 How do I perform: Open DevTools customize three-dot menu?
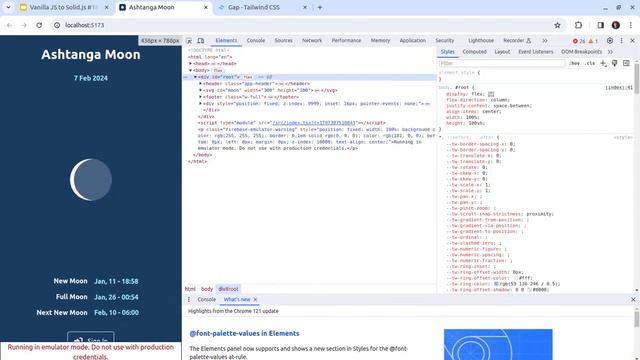click(x=622, y=41)
